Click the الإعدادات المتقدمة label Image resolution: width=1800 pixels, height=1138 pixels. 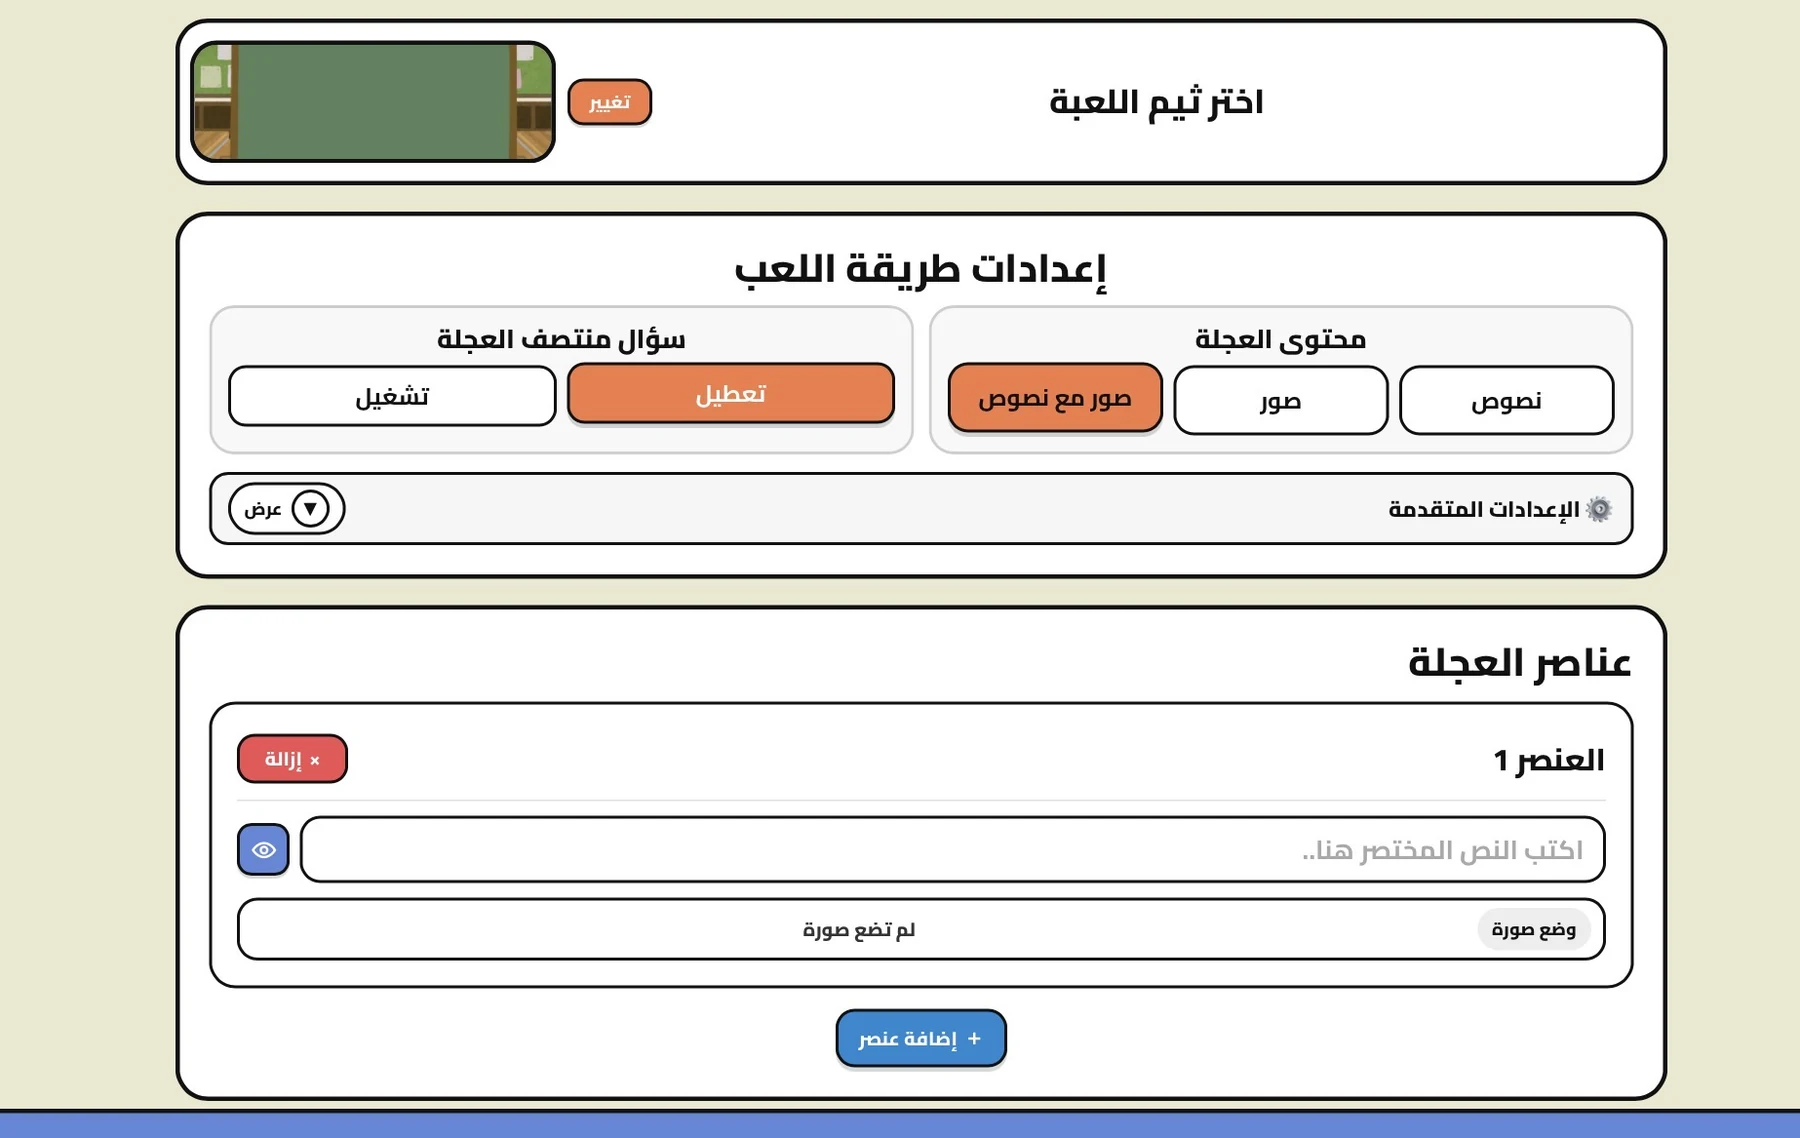point(1484,509)
